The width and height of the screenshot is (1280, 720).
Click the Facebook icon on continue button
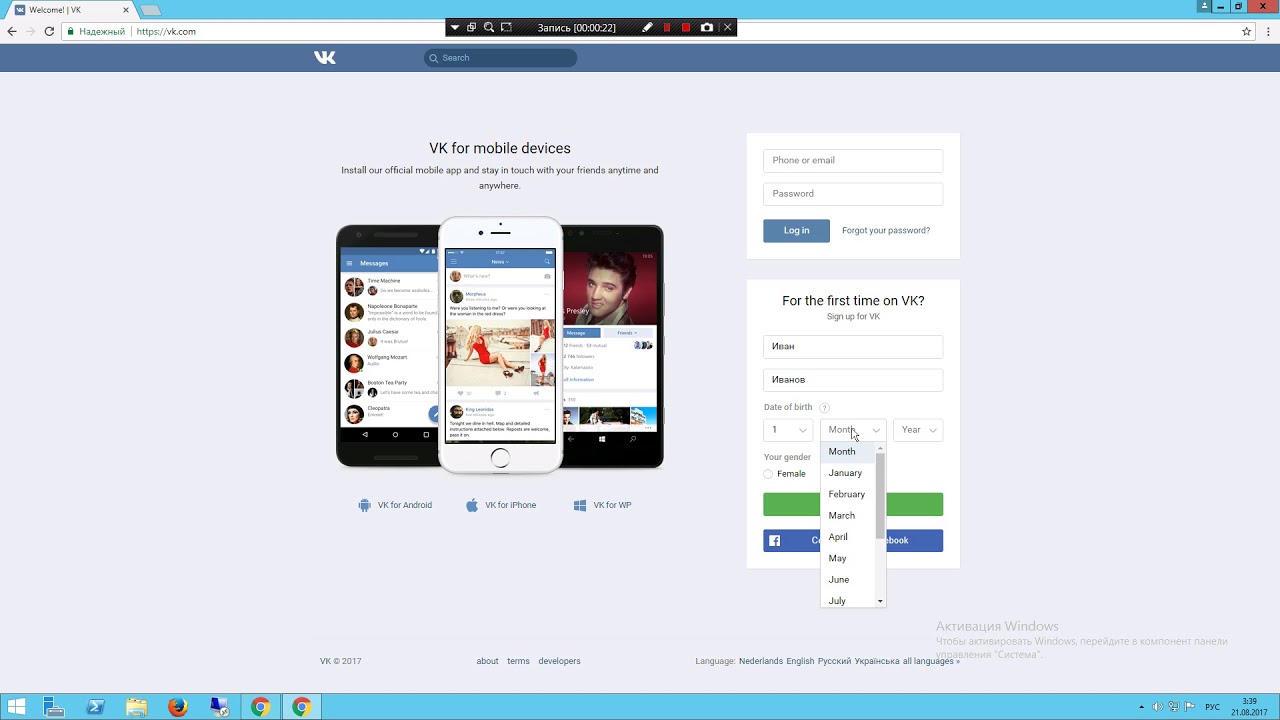click(774, 541)
